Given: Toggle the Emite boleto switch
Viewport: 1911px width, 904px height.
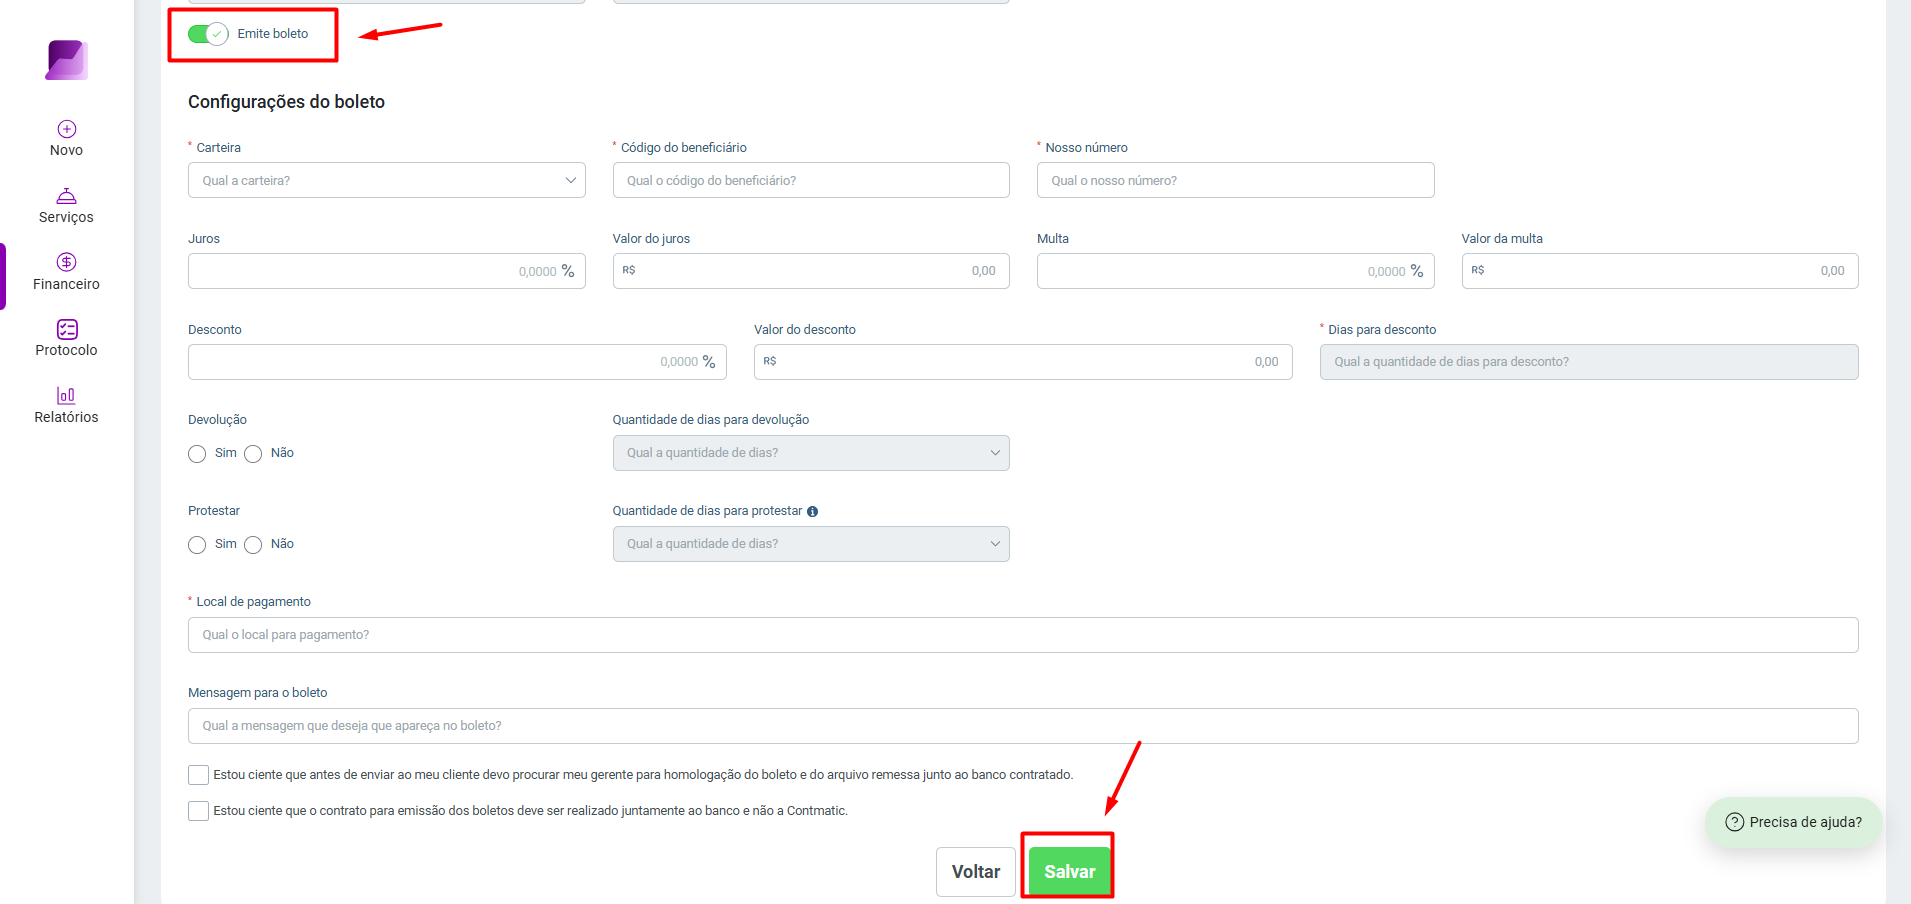Looking at the screenshot, I should [208, 34].
